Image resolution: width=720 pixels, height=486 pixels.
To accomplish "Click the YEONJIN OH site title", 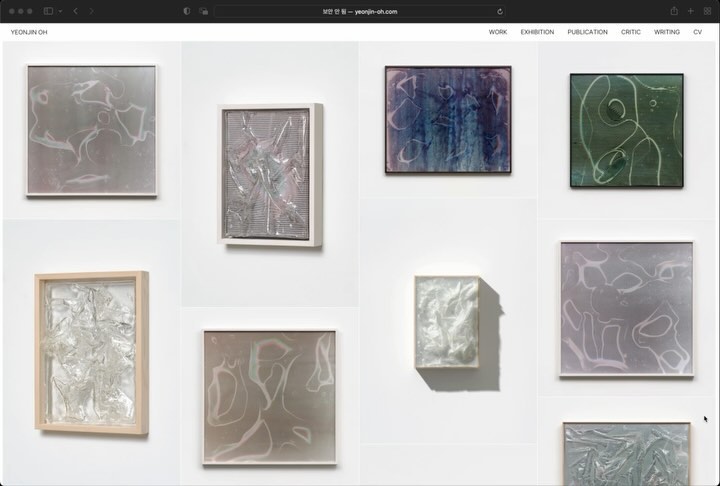I will tap(29, 32).
